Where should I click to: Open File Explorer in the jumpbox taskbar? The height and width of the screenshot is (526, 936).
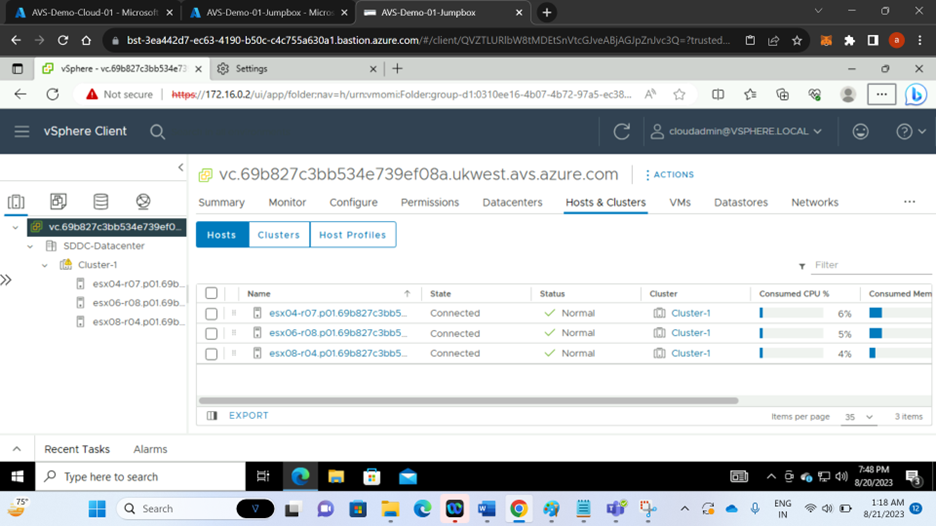click(336, 476)
